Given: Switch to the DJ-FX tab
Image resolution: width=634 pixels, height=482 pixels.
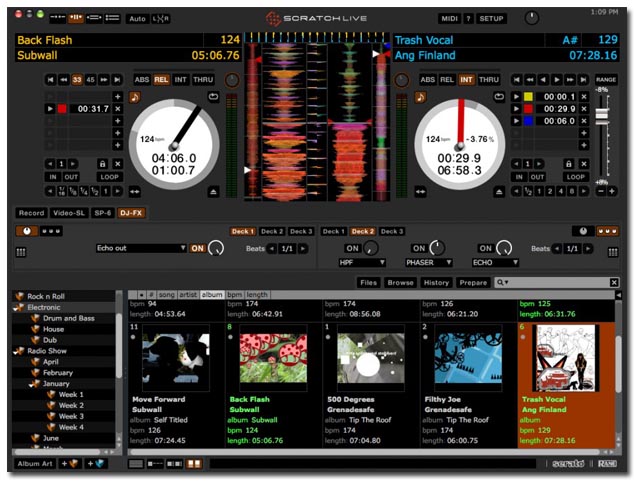Looking at the screenshot, I should point(131,213).
